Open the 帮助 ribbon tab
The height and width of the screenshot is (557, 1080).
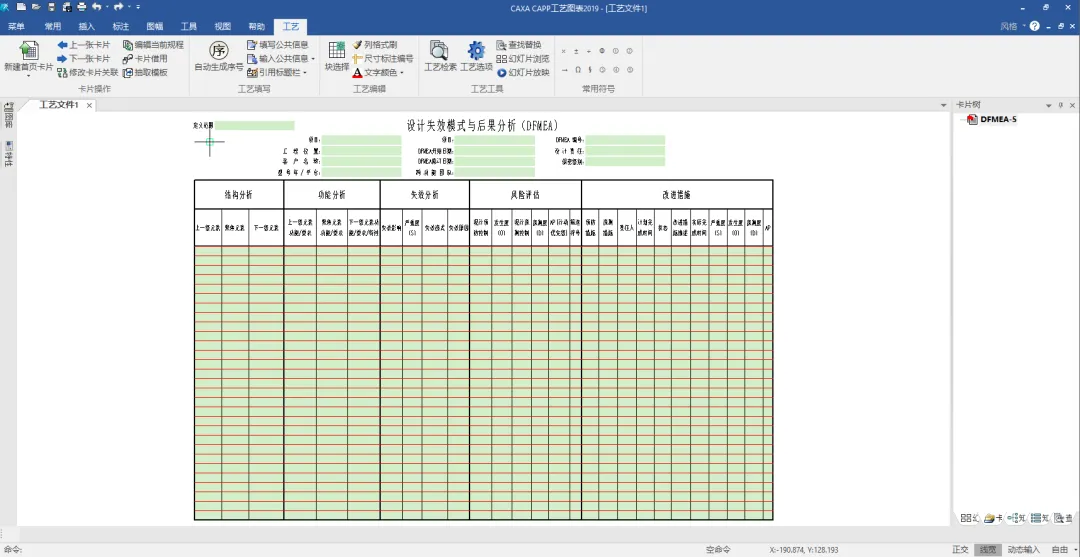coord(256,26)
